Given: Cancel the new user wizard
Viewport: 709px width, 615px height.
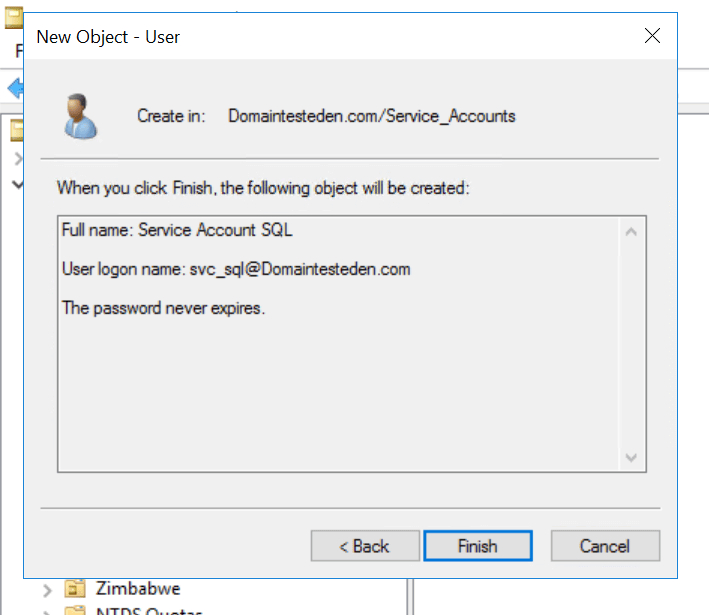Looking at the screenshot, I should 605,546.
